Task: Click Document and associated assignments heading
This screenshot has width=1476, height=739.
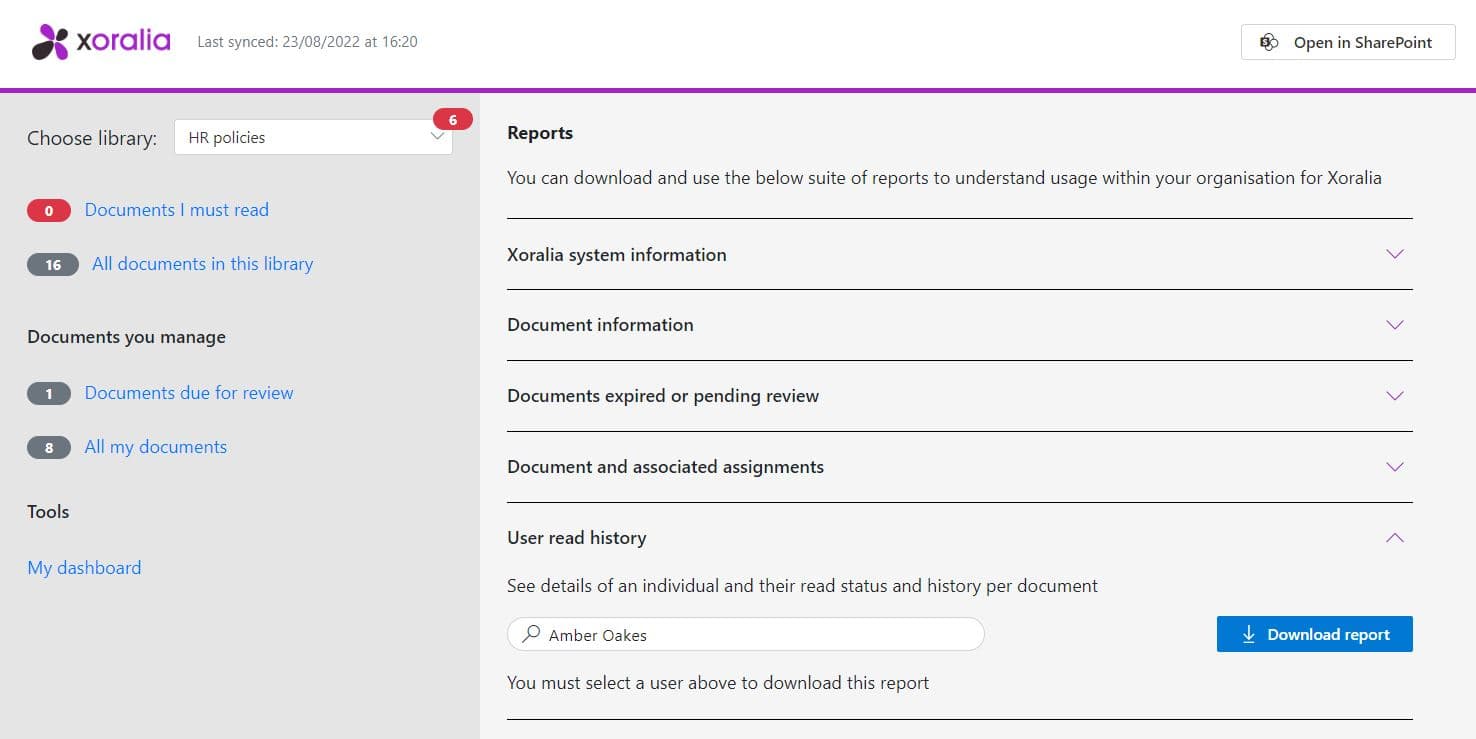Action: coord(665,467)
